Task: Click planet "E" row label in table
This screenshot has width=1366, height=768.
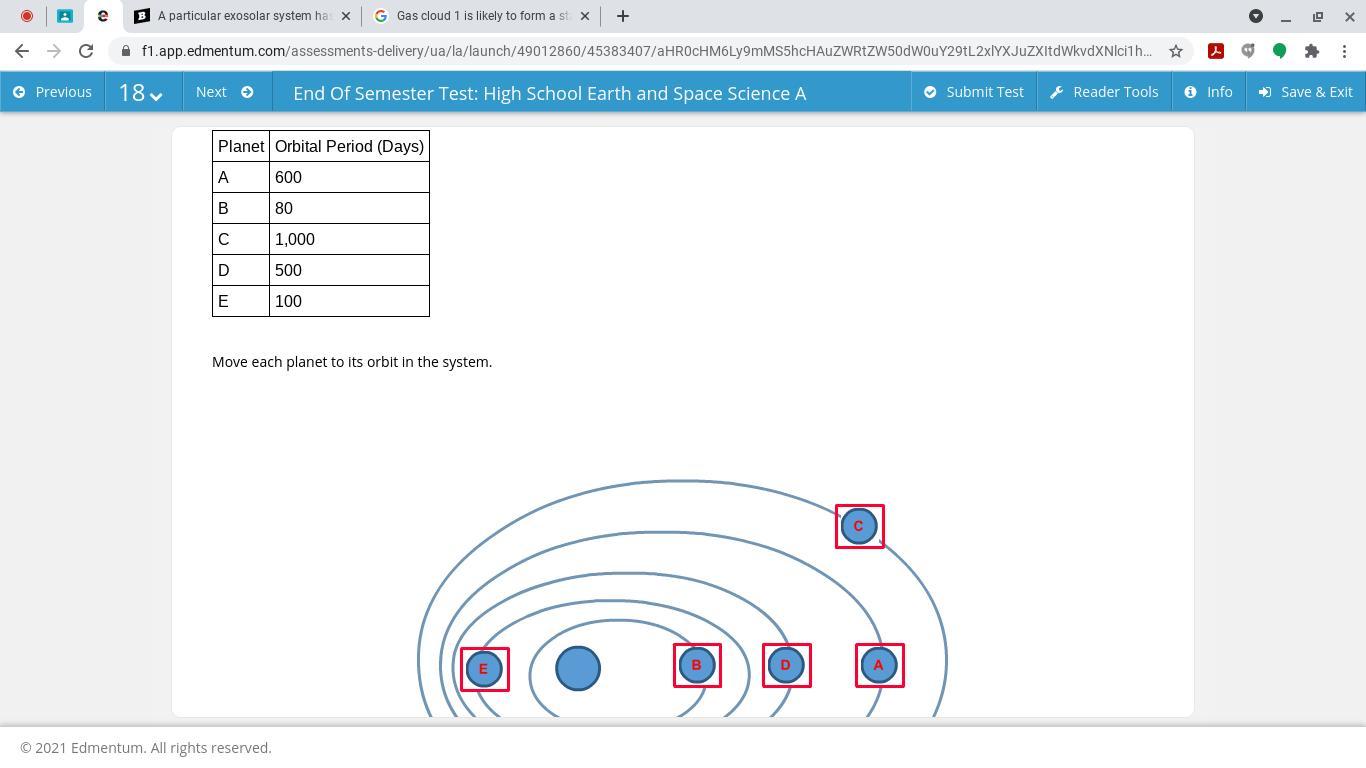Action: pos(241,301)
